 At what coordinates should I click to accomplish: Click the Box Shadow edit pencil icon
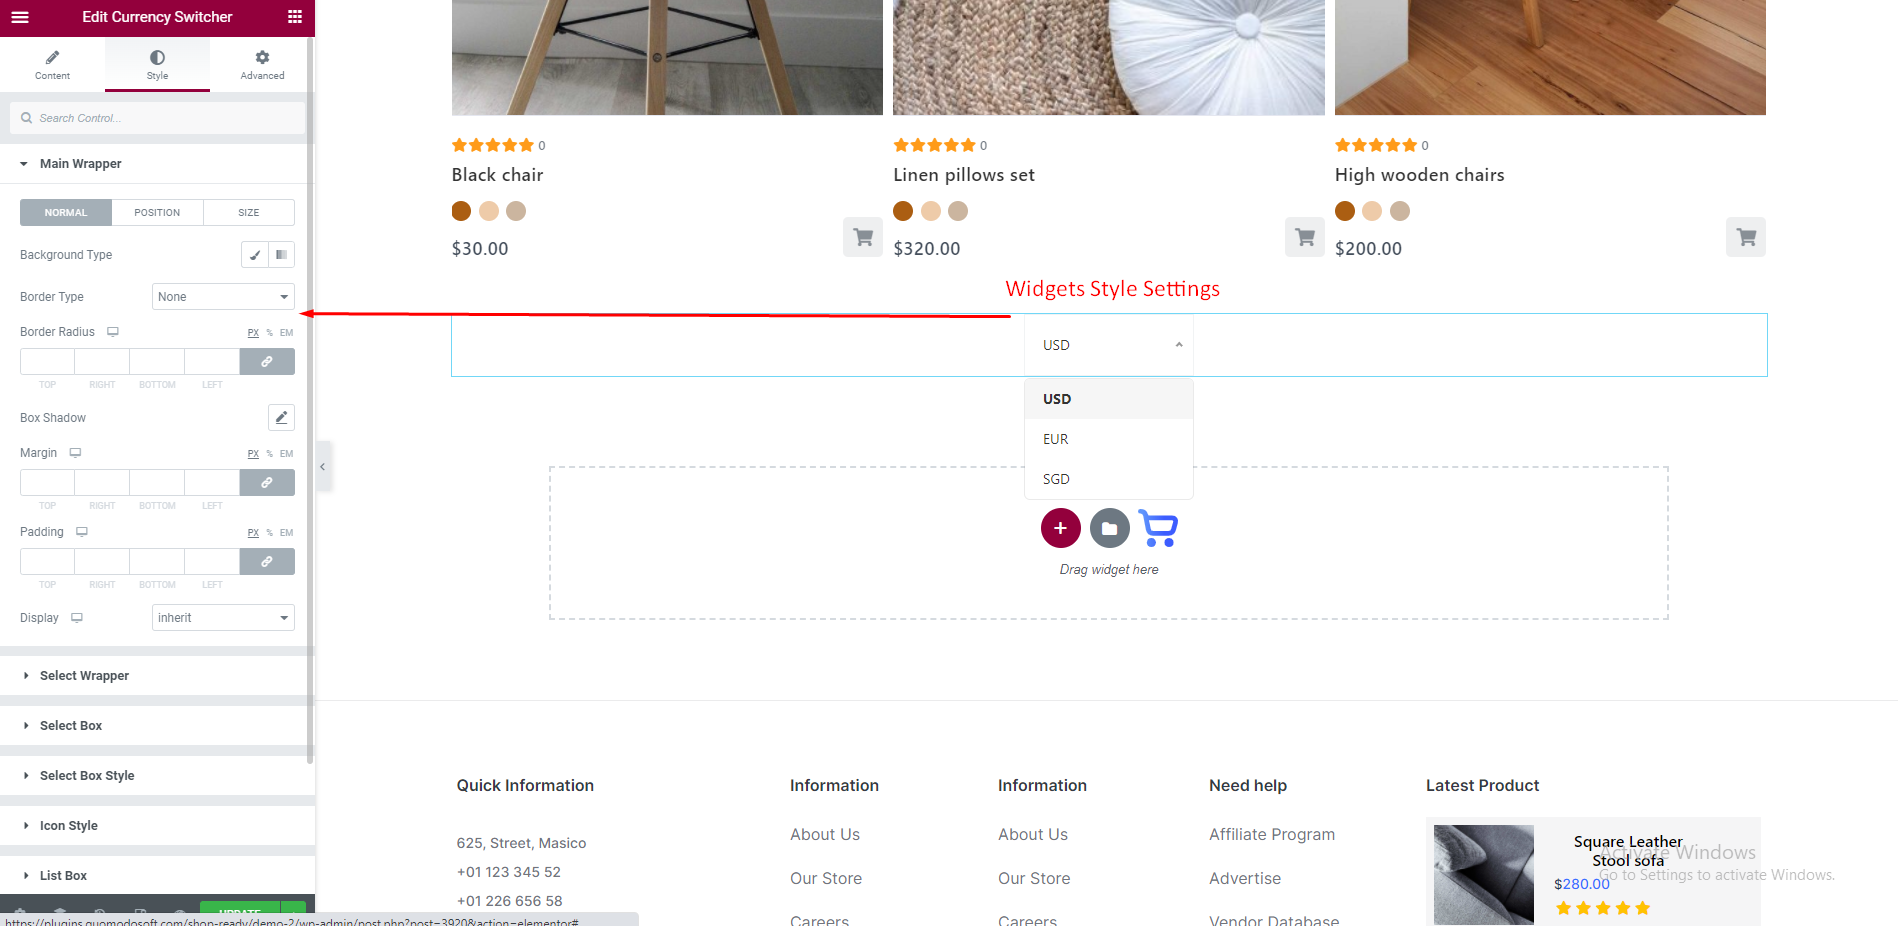click(281, 418)
